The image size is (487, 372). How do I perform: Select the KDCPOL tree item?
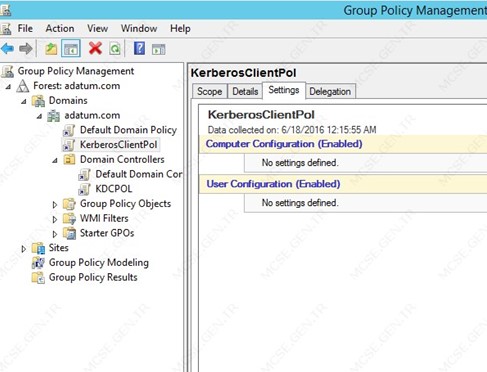point(114,189)
